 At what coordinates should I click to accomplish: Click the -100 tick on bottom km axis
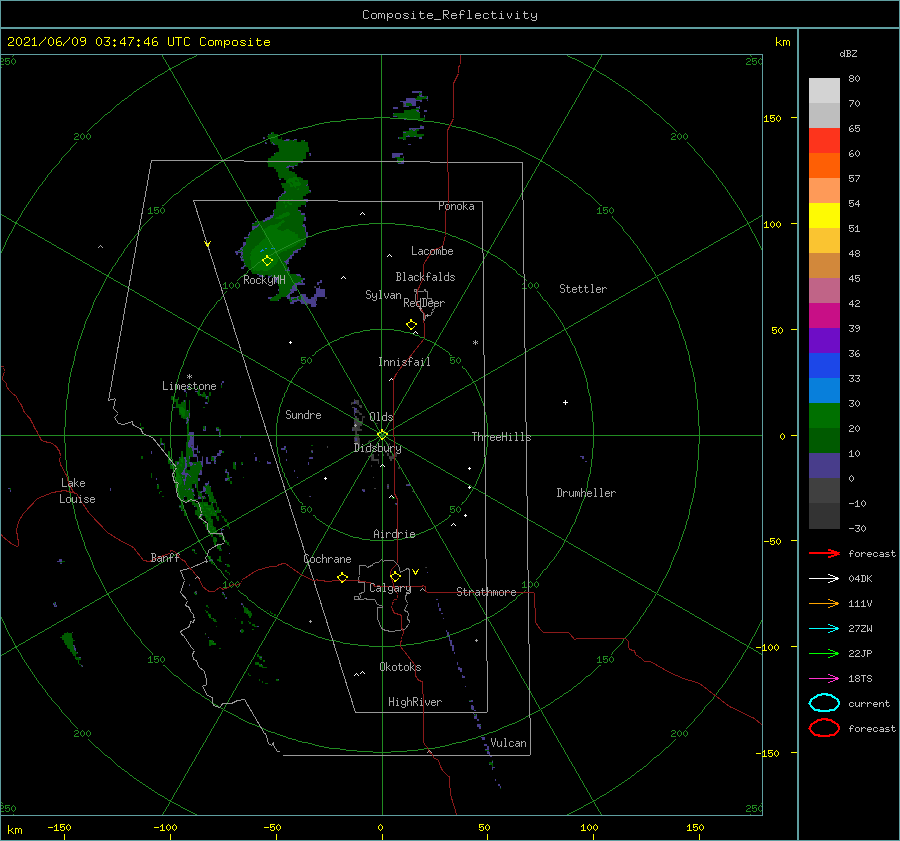click(165, 827)
